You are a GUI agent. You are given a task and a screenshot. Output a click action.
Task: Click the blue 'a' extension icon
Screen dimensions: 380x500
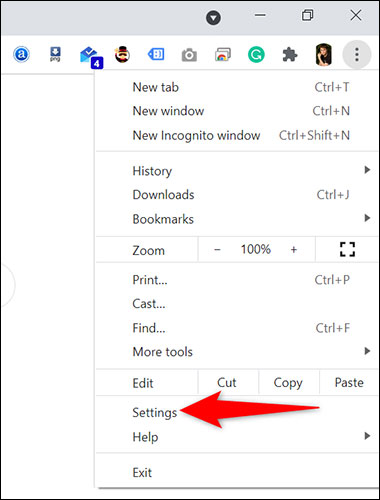(x=21, y=54)
